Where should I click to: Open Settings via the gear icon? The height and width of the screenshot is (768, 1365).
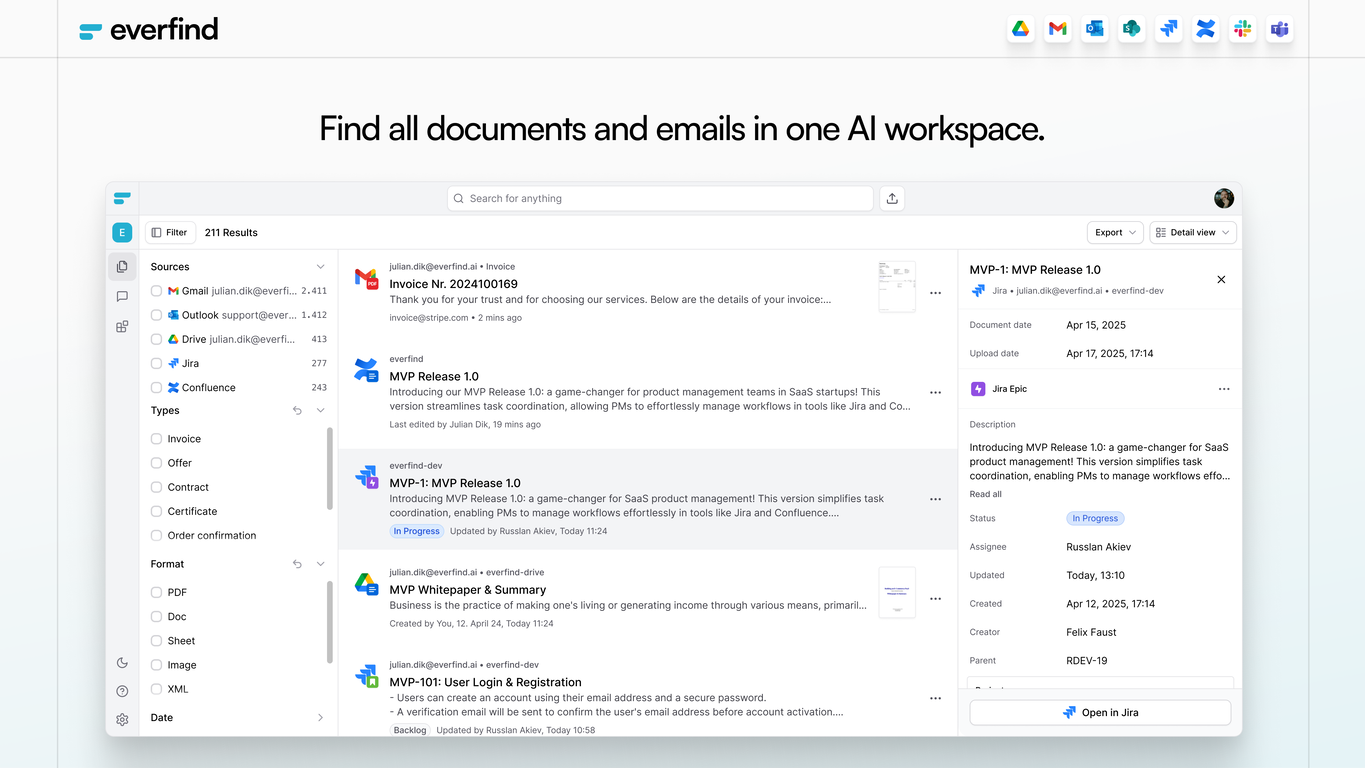121,719
